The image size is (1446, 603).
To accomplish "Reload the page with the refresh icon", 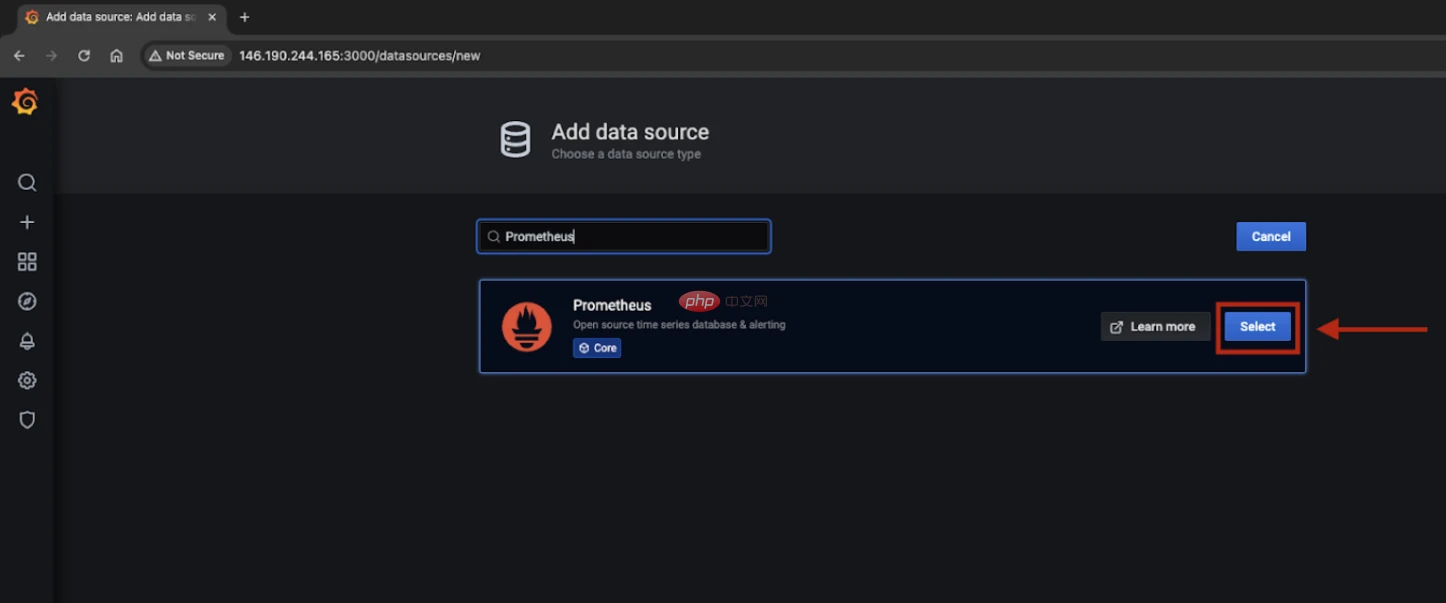I will click(x=84, y=55).
